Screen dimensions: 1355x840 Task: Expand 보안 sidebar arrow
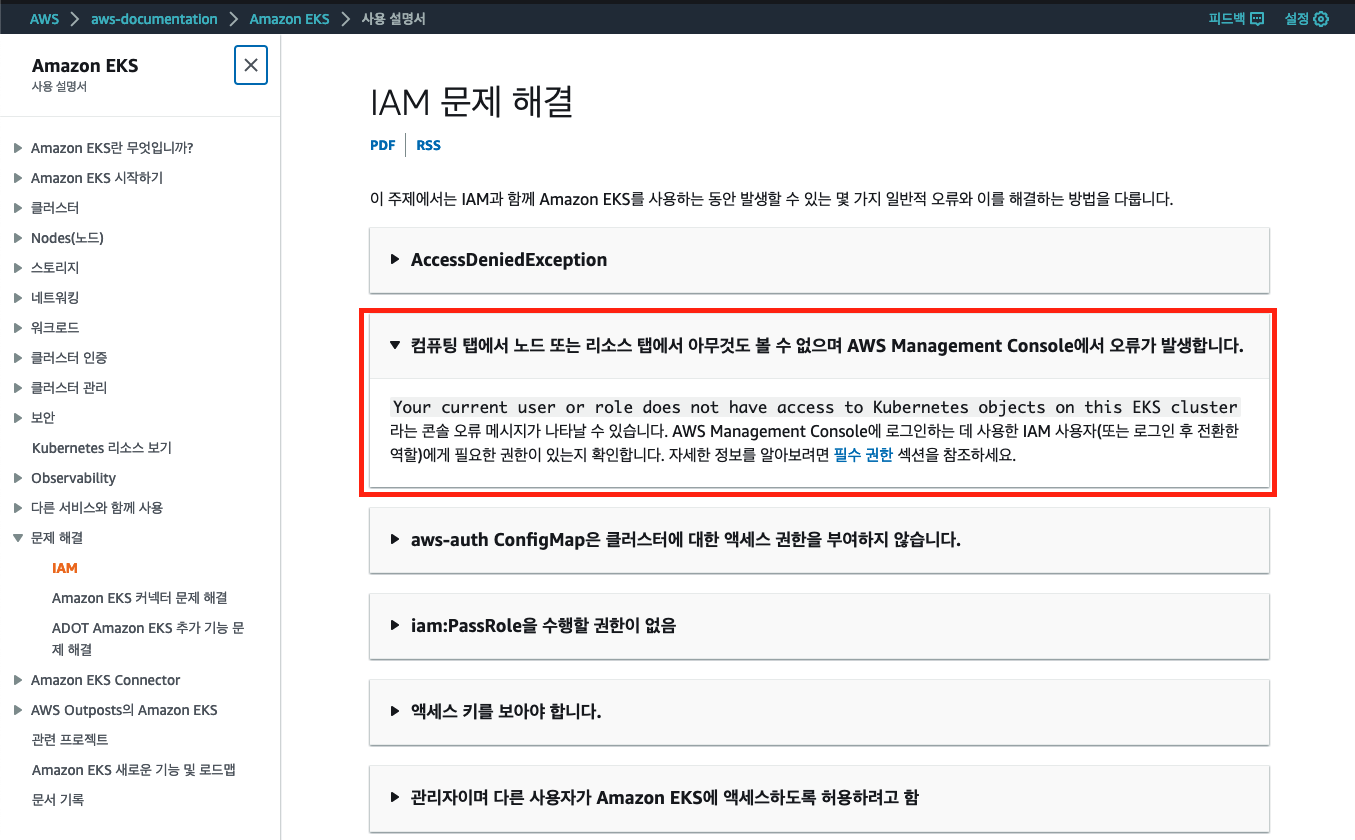[18, 418]
